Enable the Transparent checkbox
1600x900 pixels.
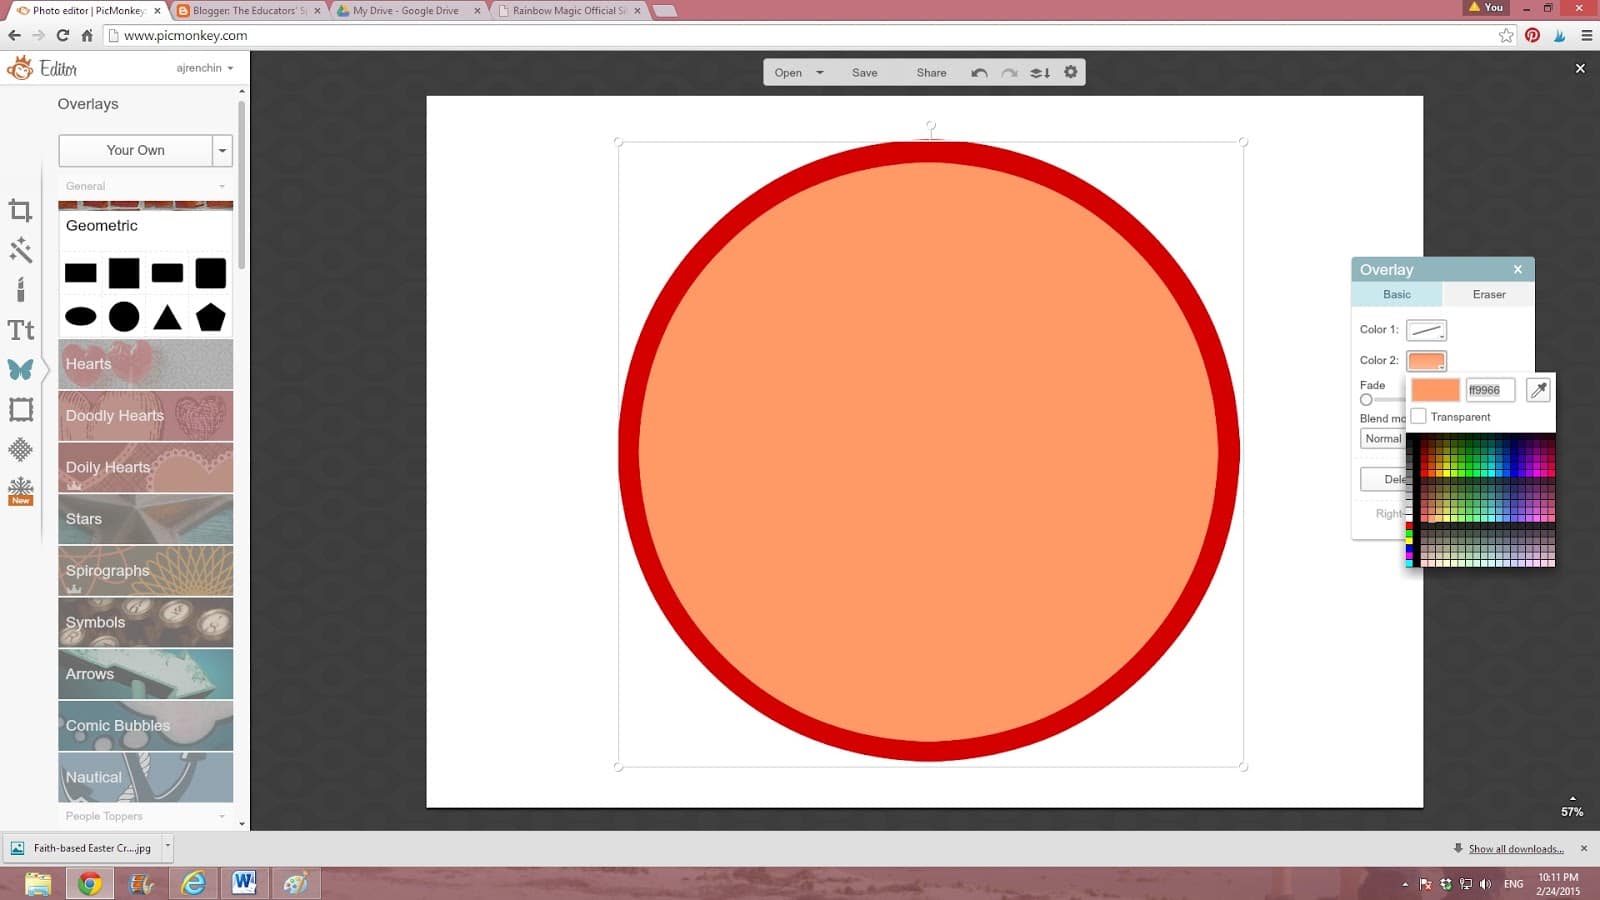[x=1419, y=417]
